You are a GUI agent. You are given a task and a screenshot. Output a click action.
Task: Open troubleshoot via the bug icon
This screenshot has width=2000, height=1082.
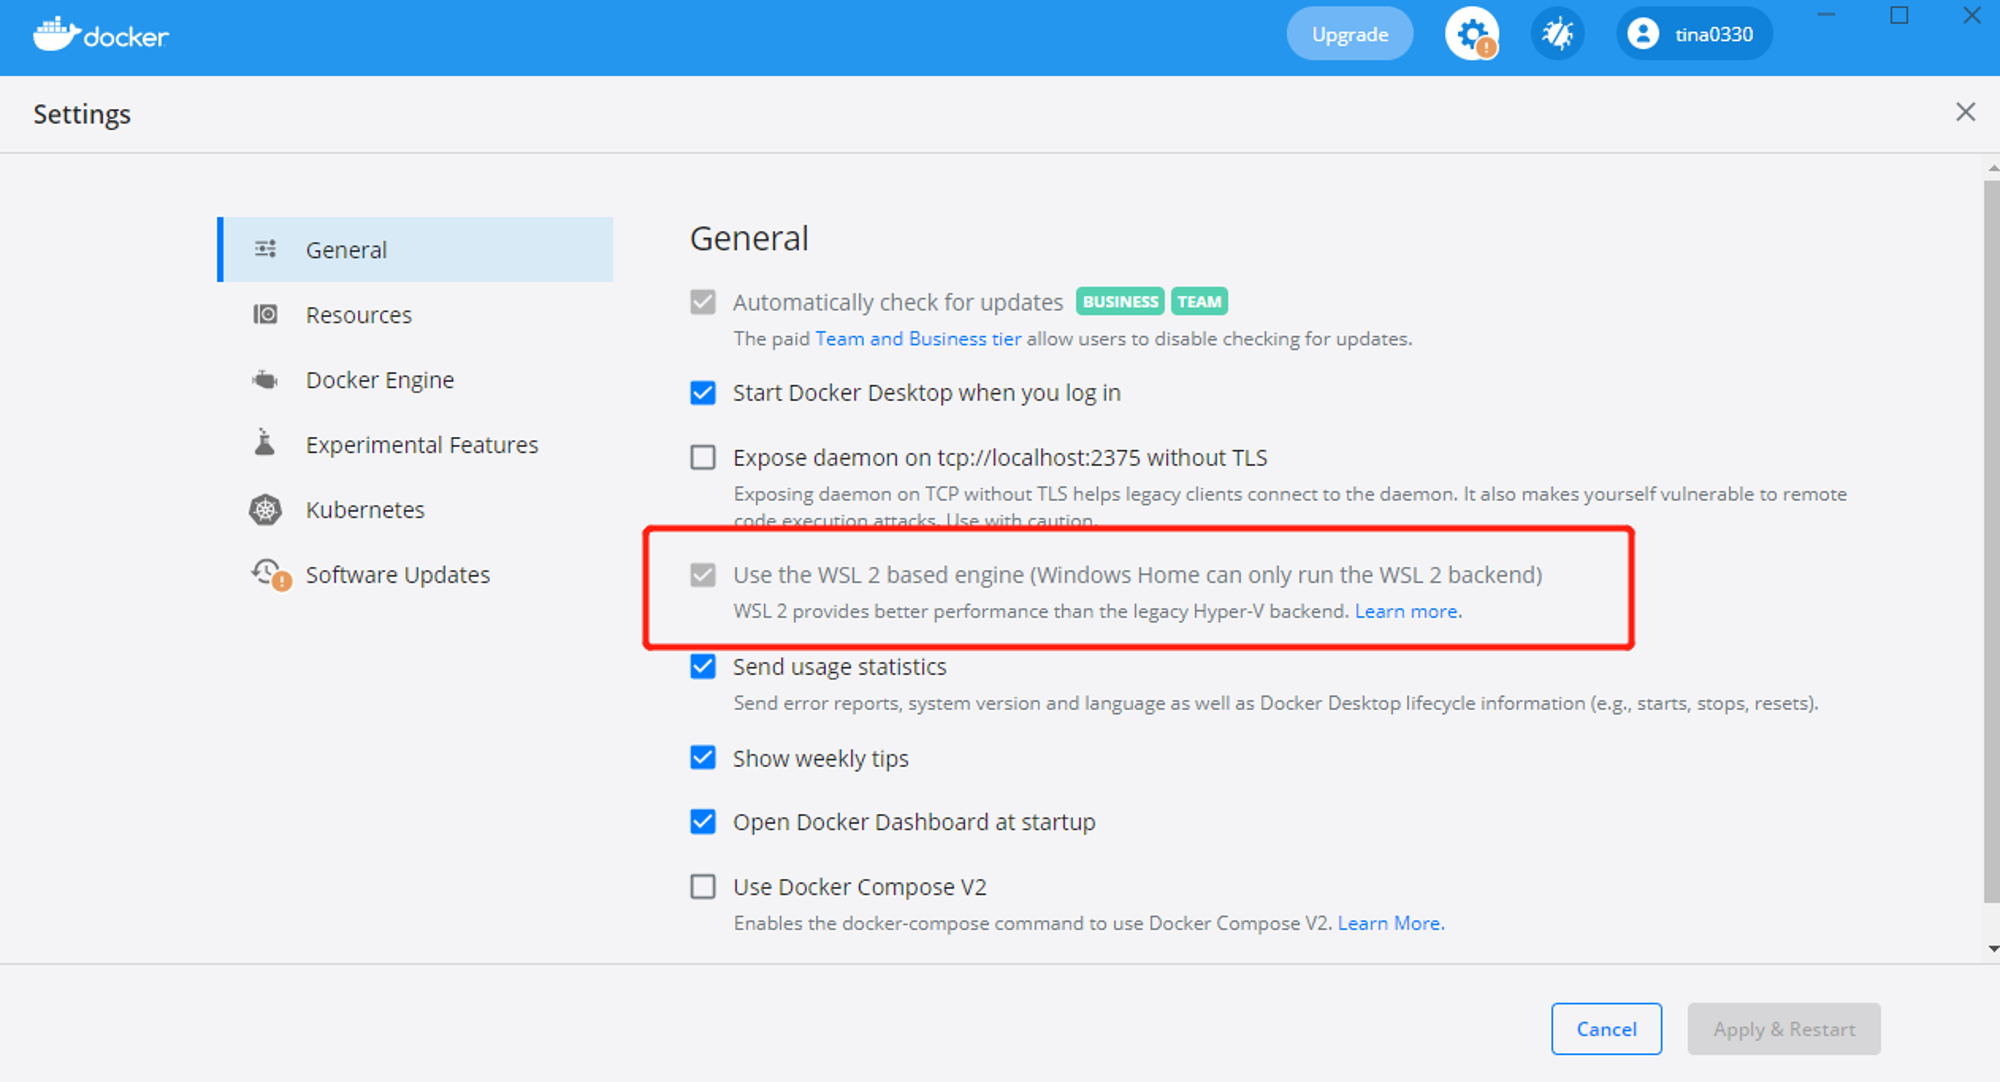(x=1557, y=34)
